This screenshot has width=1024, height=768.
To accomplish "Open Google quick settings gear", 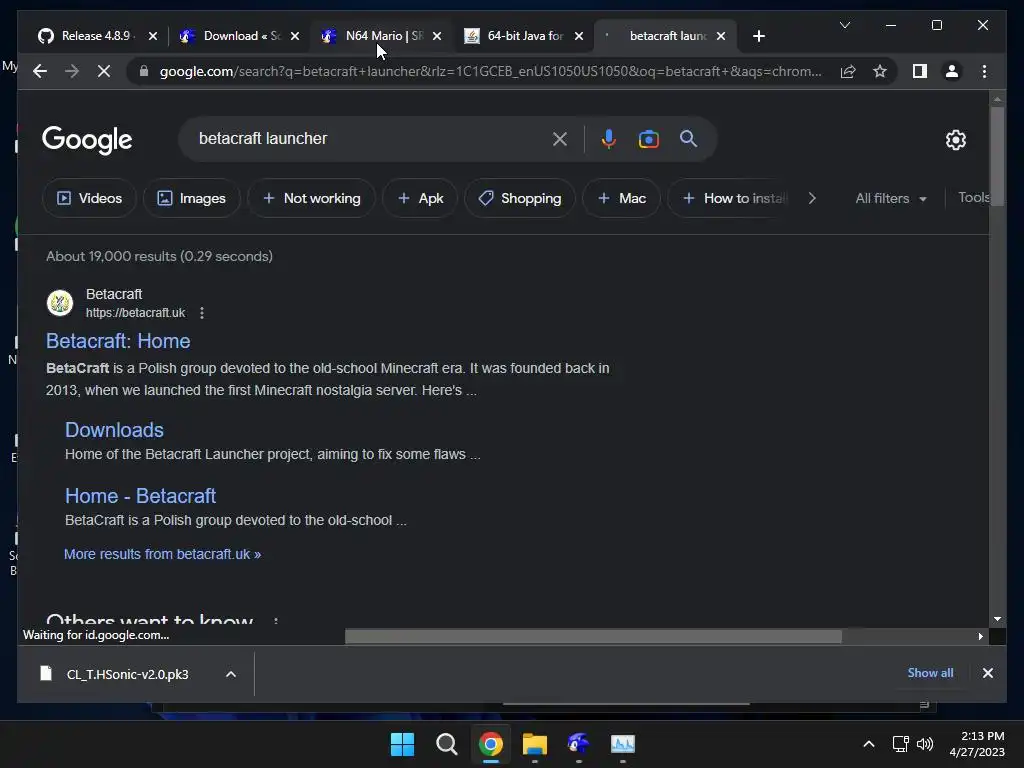I will 955,139.
